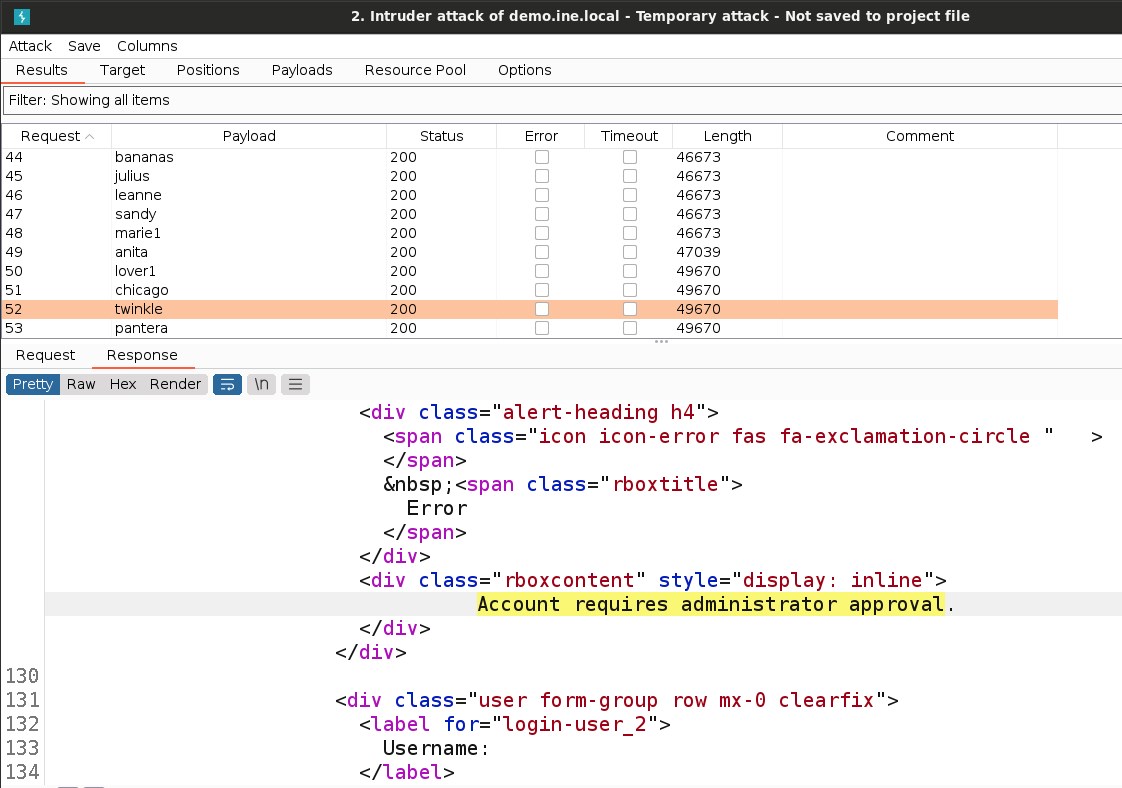The height and width of the screenshot is (788, 1122).
Task: Open the hamburger options icon in response viewer
Action: coord(295,384)
